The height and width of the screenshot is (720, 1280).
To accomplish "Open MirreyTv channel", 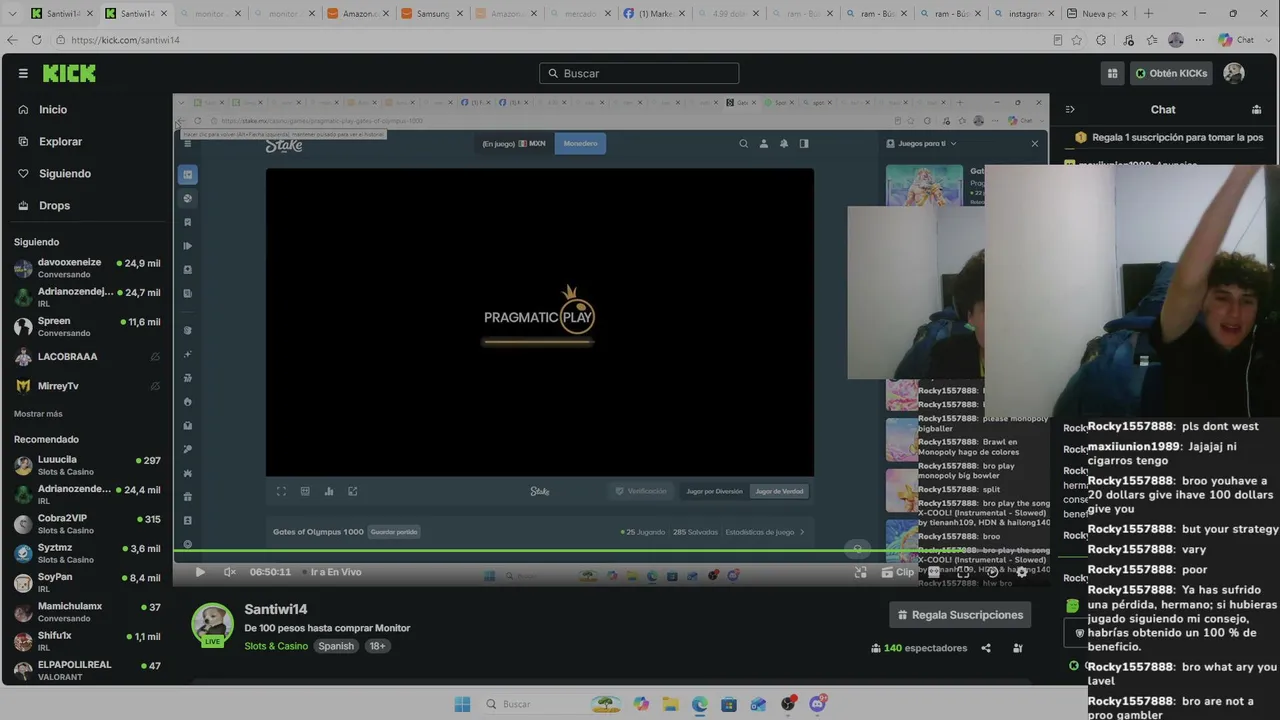I will coord(86,385).
